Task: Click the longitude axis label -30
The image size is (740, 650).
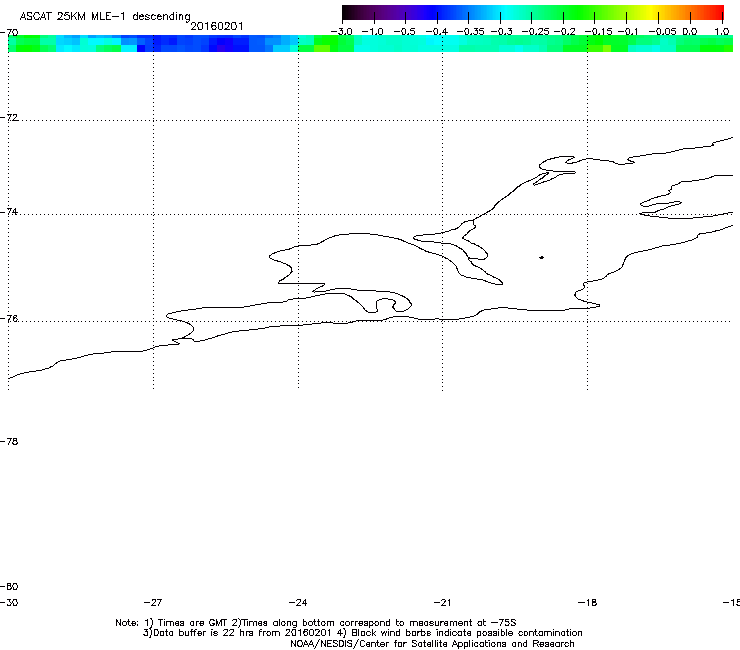Action: click(x=9, y=602)
